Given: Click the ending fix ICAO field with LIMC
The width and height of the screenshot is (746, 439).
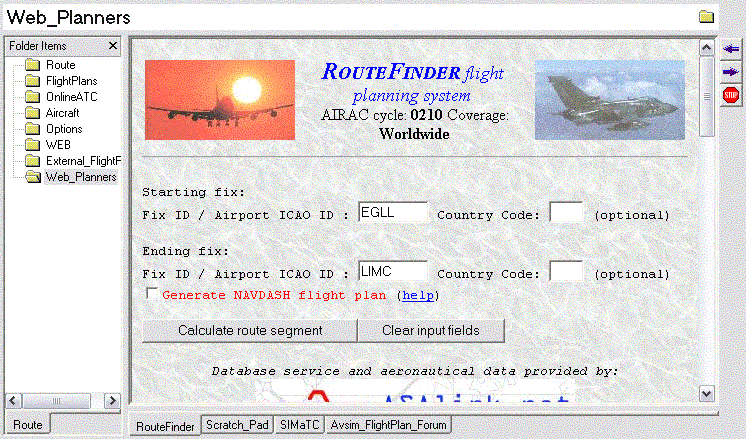Looking at the screenshot, I should [393, 271].
